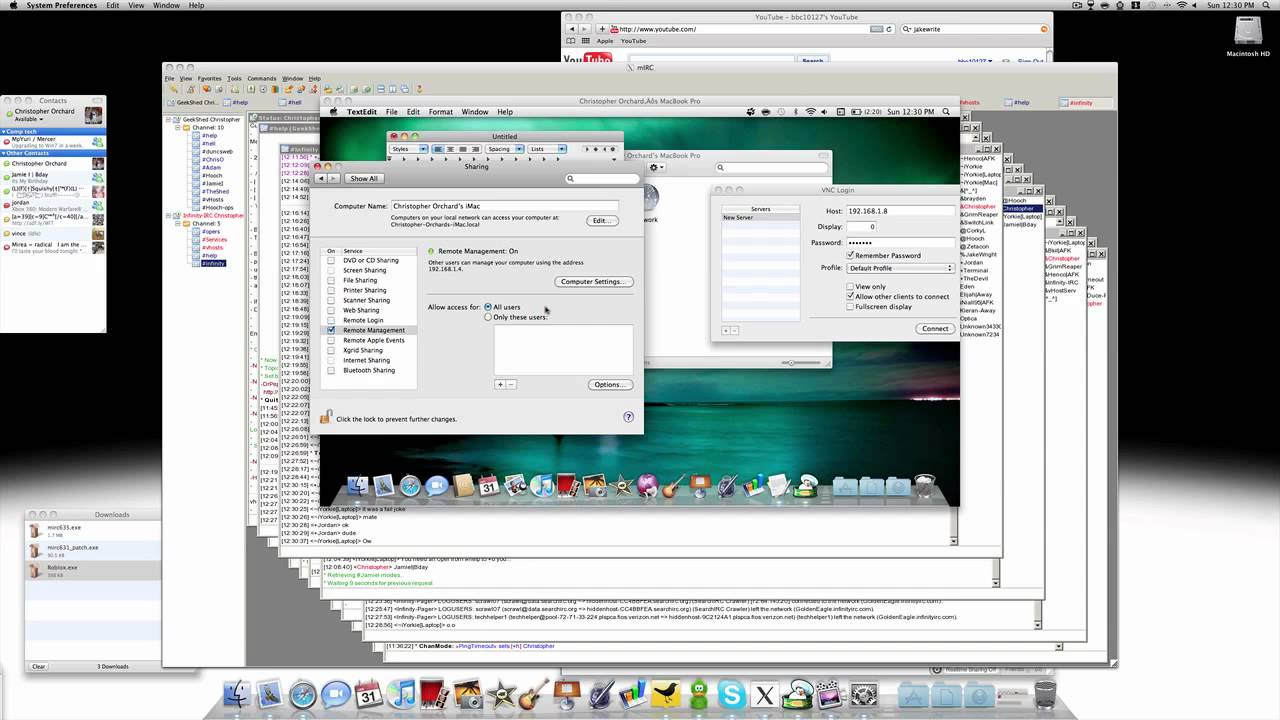The image size is (1280, 720).
Task: Open Finder from the main Dock
Action: 237,696
